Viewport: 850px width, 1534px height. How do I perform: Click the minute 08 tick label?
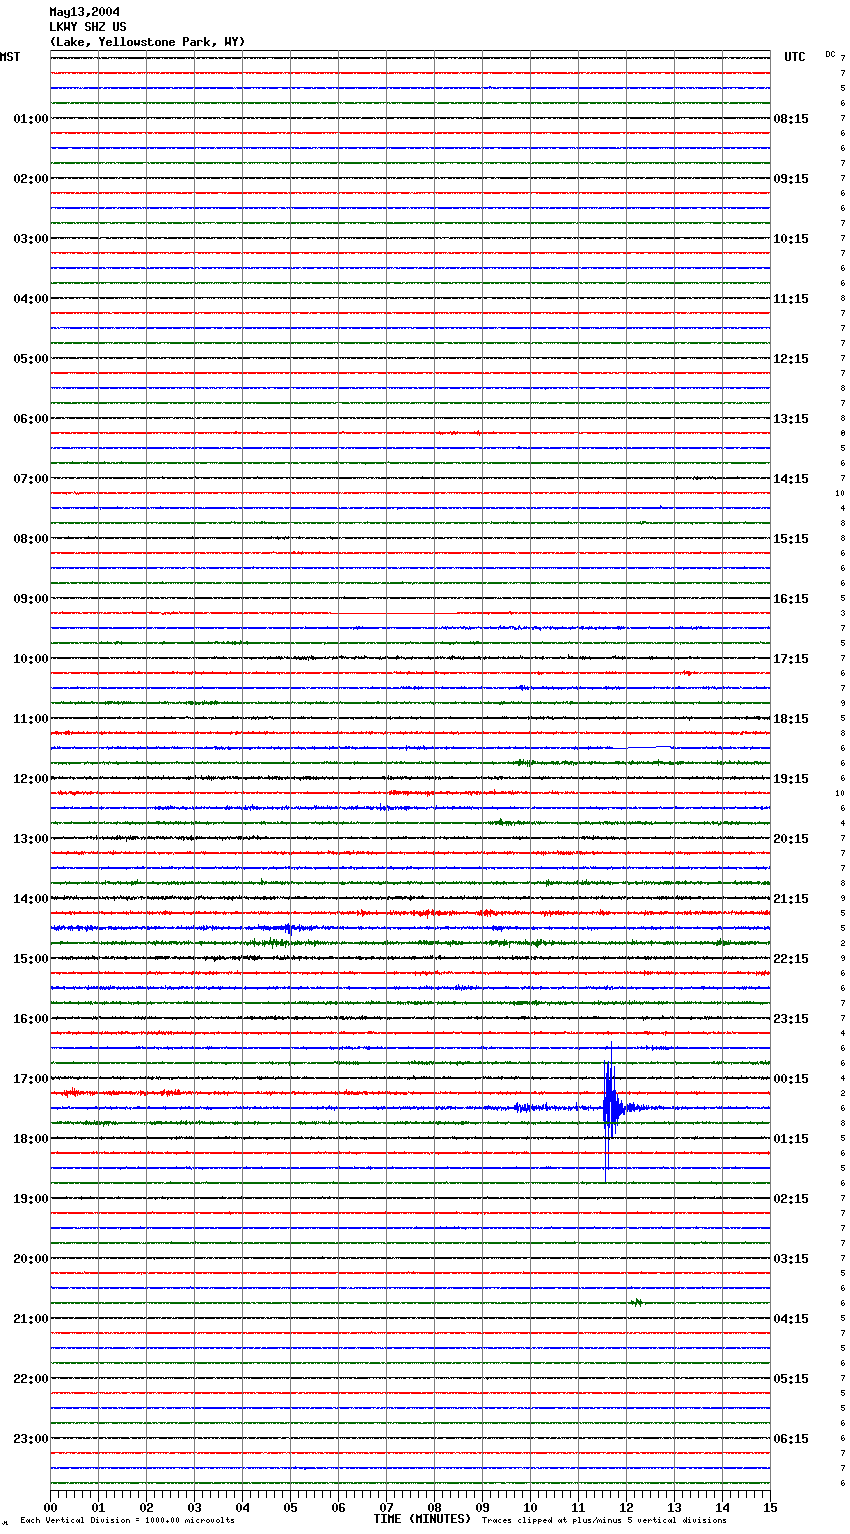434,1507
